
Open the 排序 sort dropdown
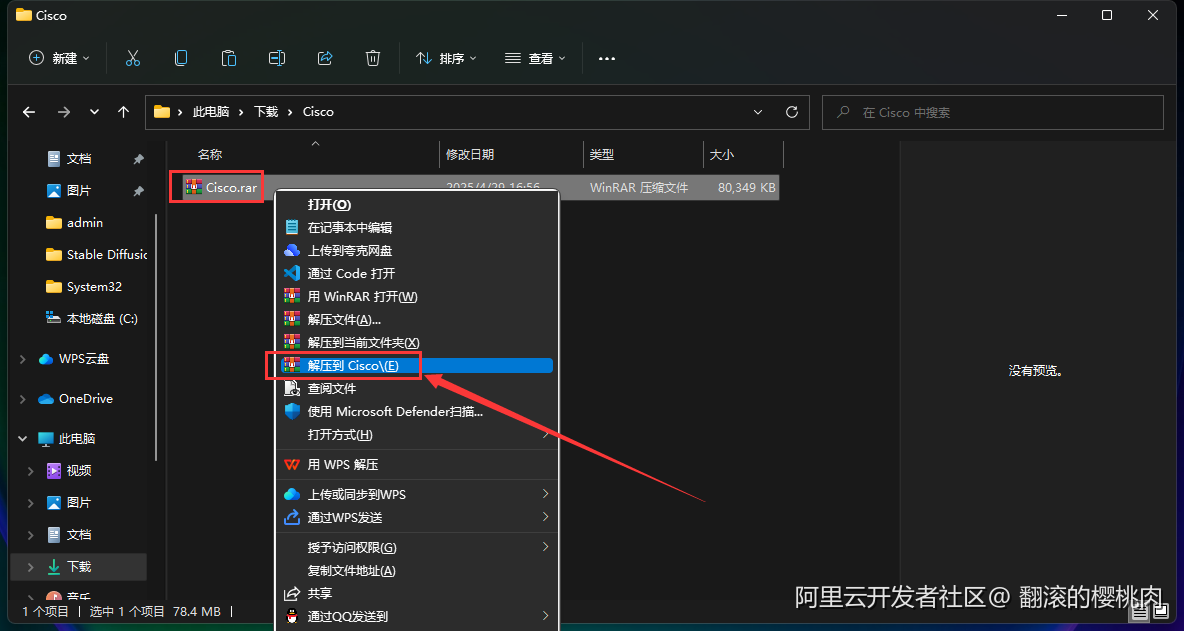(x=447, y=58)
